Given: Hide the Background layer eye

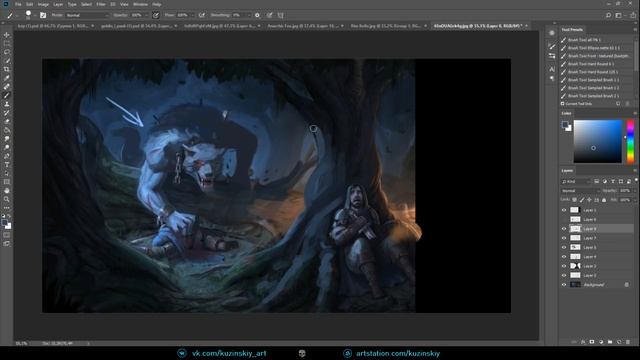Looking at the screenshot, I should (x=564, y=284).
